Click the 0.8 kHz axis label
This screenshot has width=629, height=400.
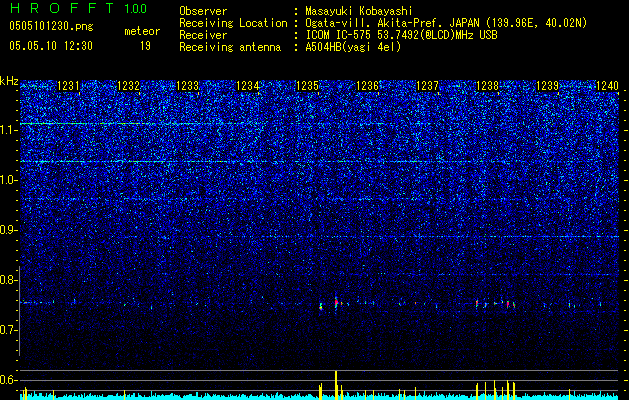(x=8, y=280)
